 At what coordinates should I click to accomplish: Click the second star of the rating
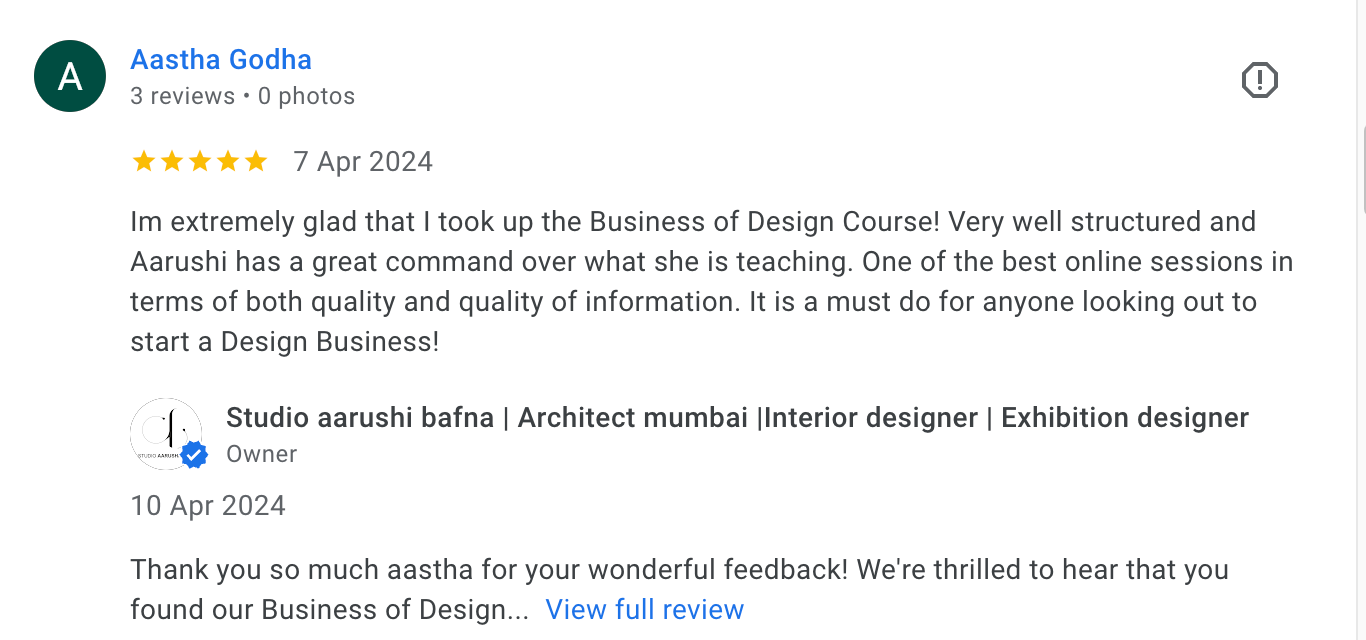click(x=172, y=162)
